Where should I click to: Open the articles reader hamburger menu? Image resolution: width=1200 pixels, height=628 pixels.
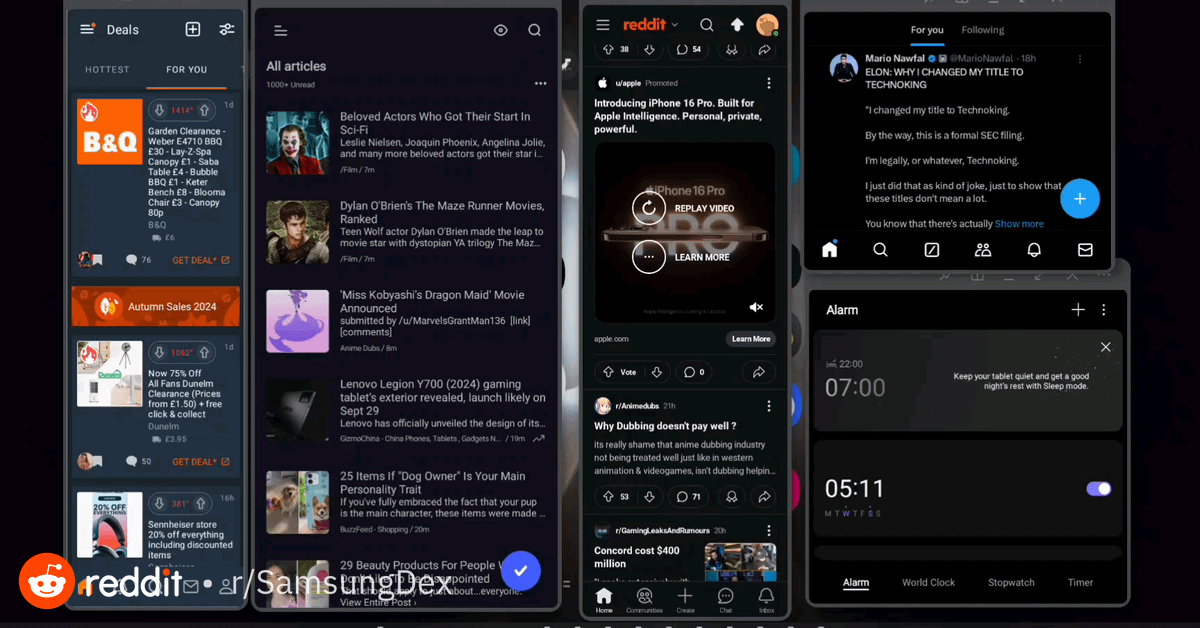coord(281,31)
